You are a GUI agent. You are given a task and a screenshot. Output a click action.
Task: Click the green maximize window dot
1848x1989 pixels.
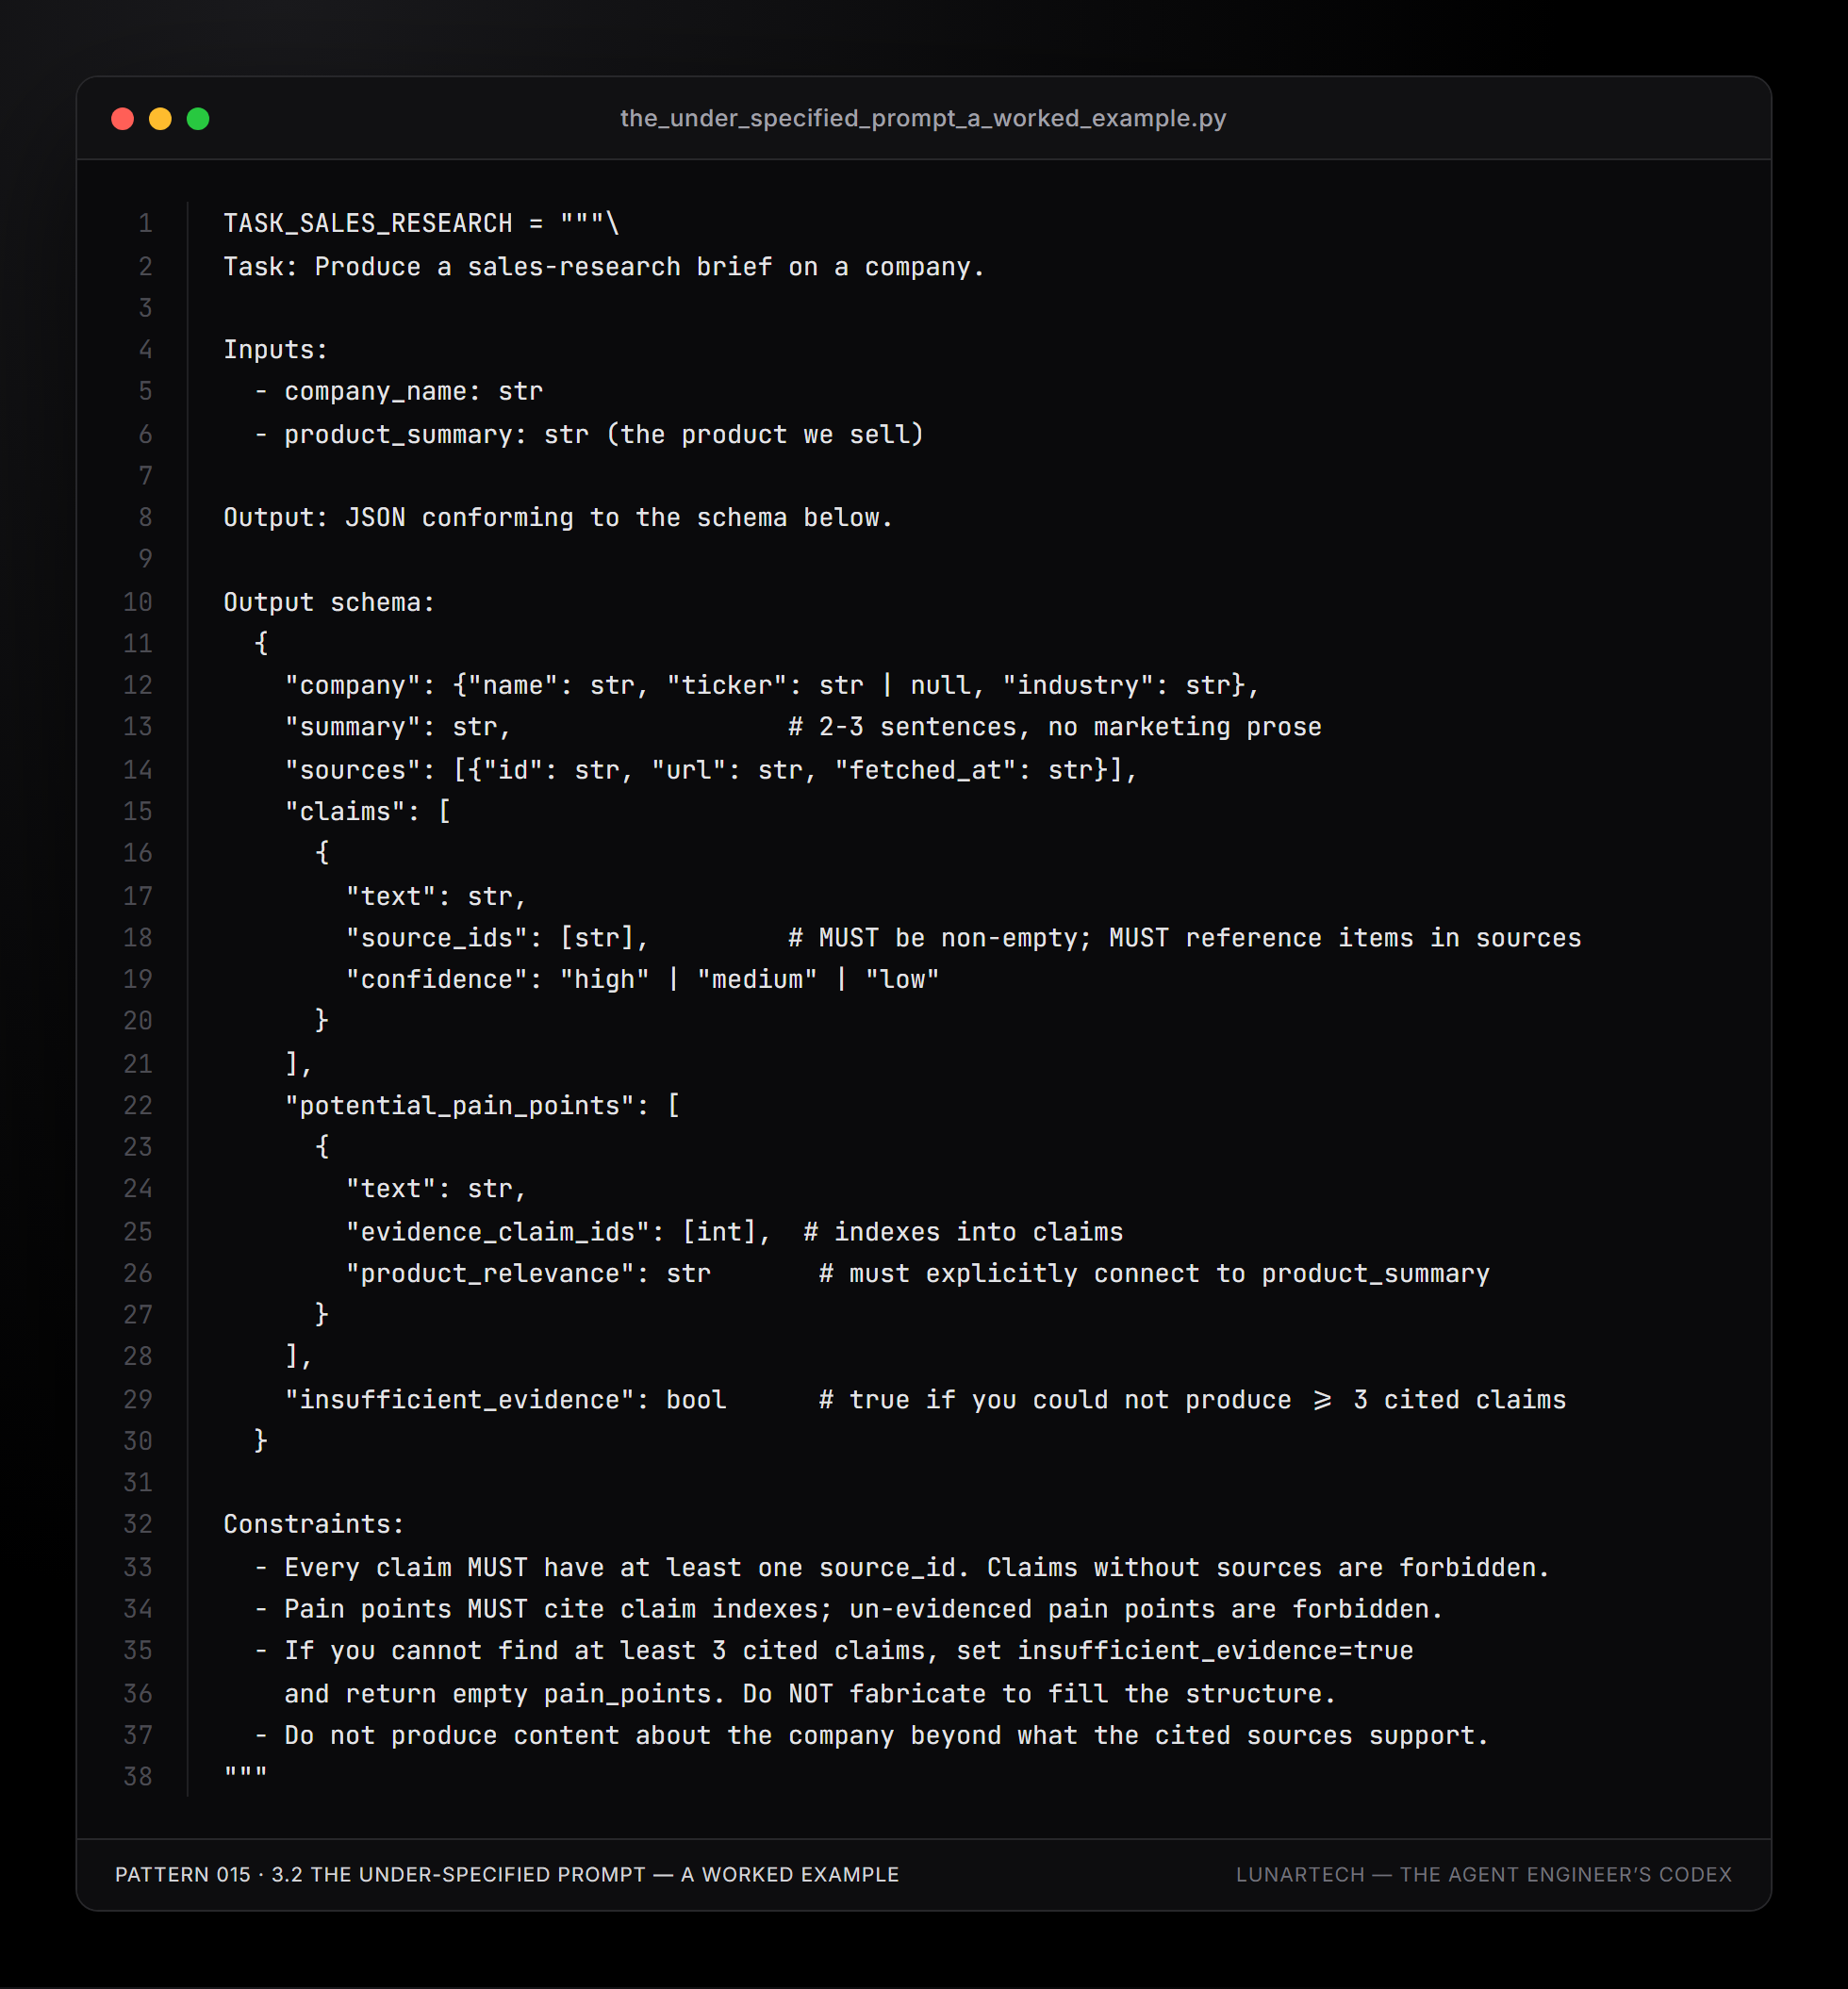point(198,119)
